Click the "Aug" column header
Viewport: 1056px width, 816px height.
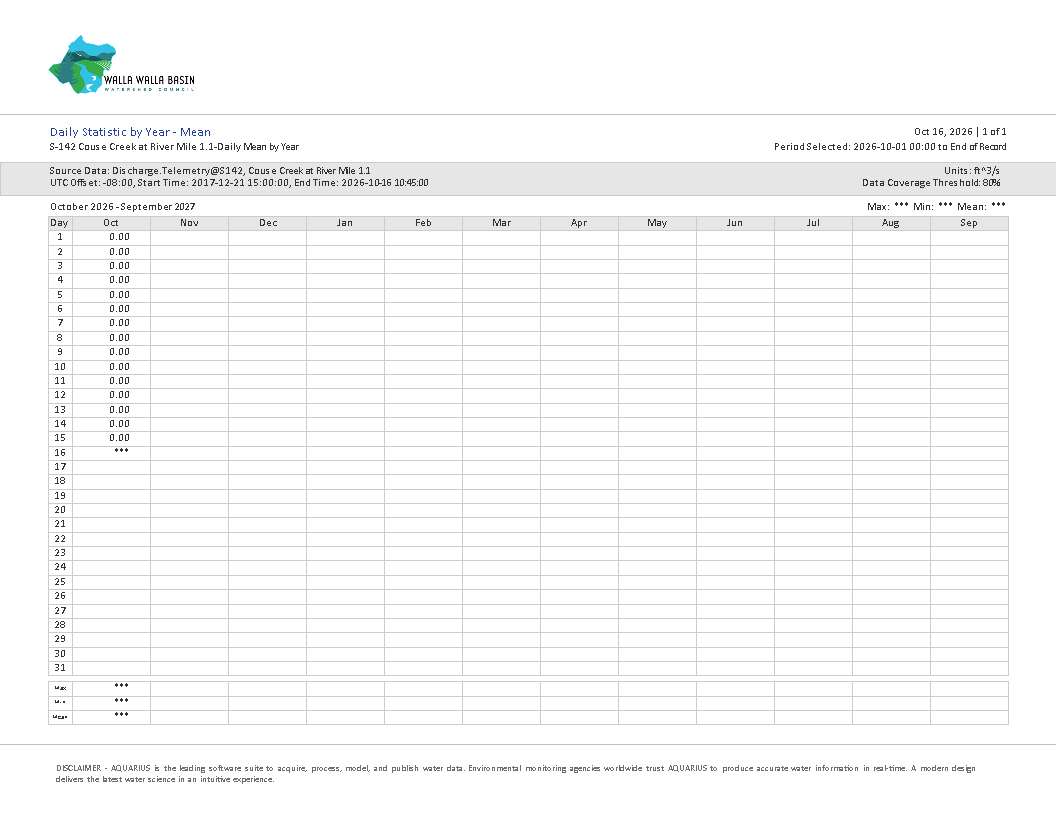891,223
